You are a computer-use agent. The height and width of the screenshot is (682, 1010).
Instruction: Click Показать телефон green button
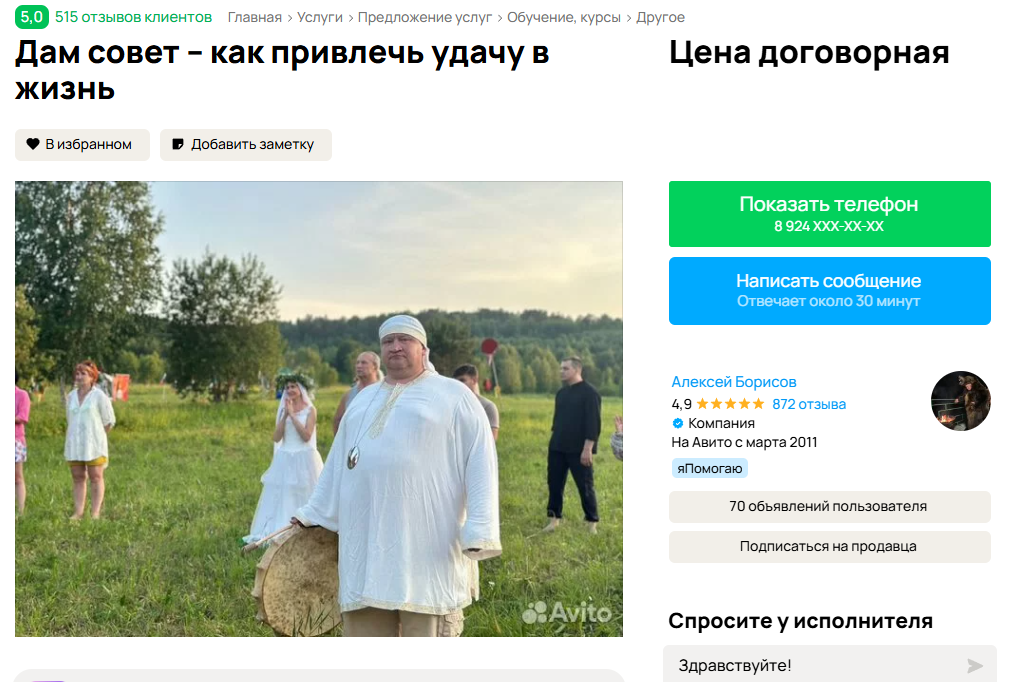click(x=830, y=214)
